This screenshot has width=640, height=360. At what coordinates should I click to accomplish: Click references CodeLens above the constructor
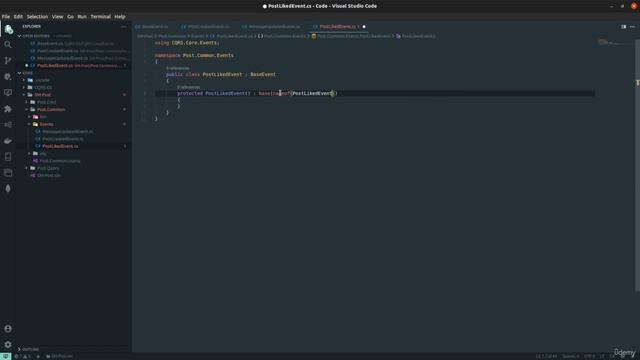[x=189, y=87]
